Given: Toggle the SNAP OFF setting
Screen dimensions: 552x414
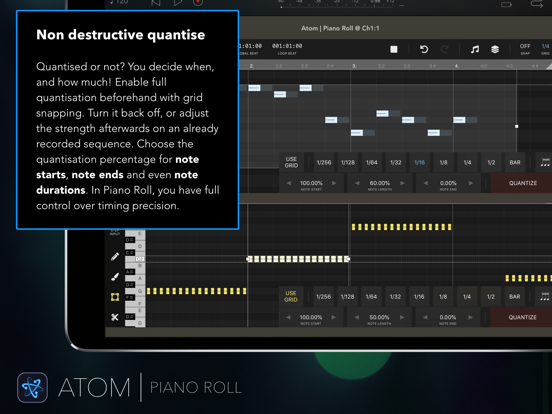Looking at the screenshot, I should point(525,49).
